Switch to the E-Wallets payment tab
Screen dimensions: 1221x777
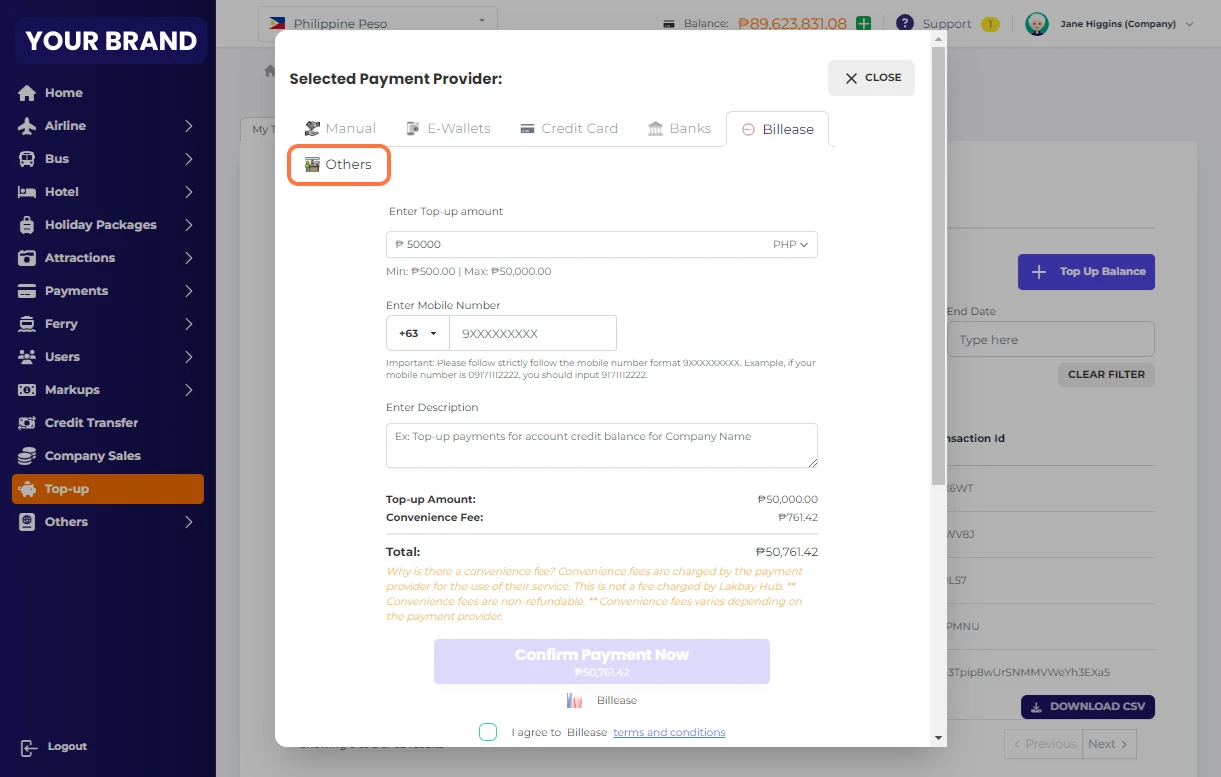coord(448,128)
